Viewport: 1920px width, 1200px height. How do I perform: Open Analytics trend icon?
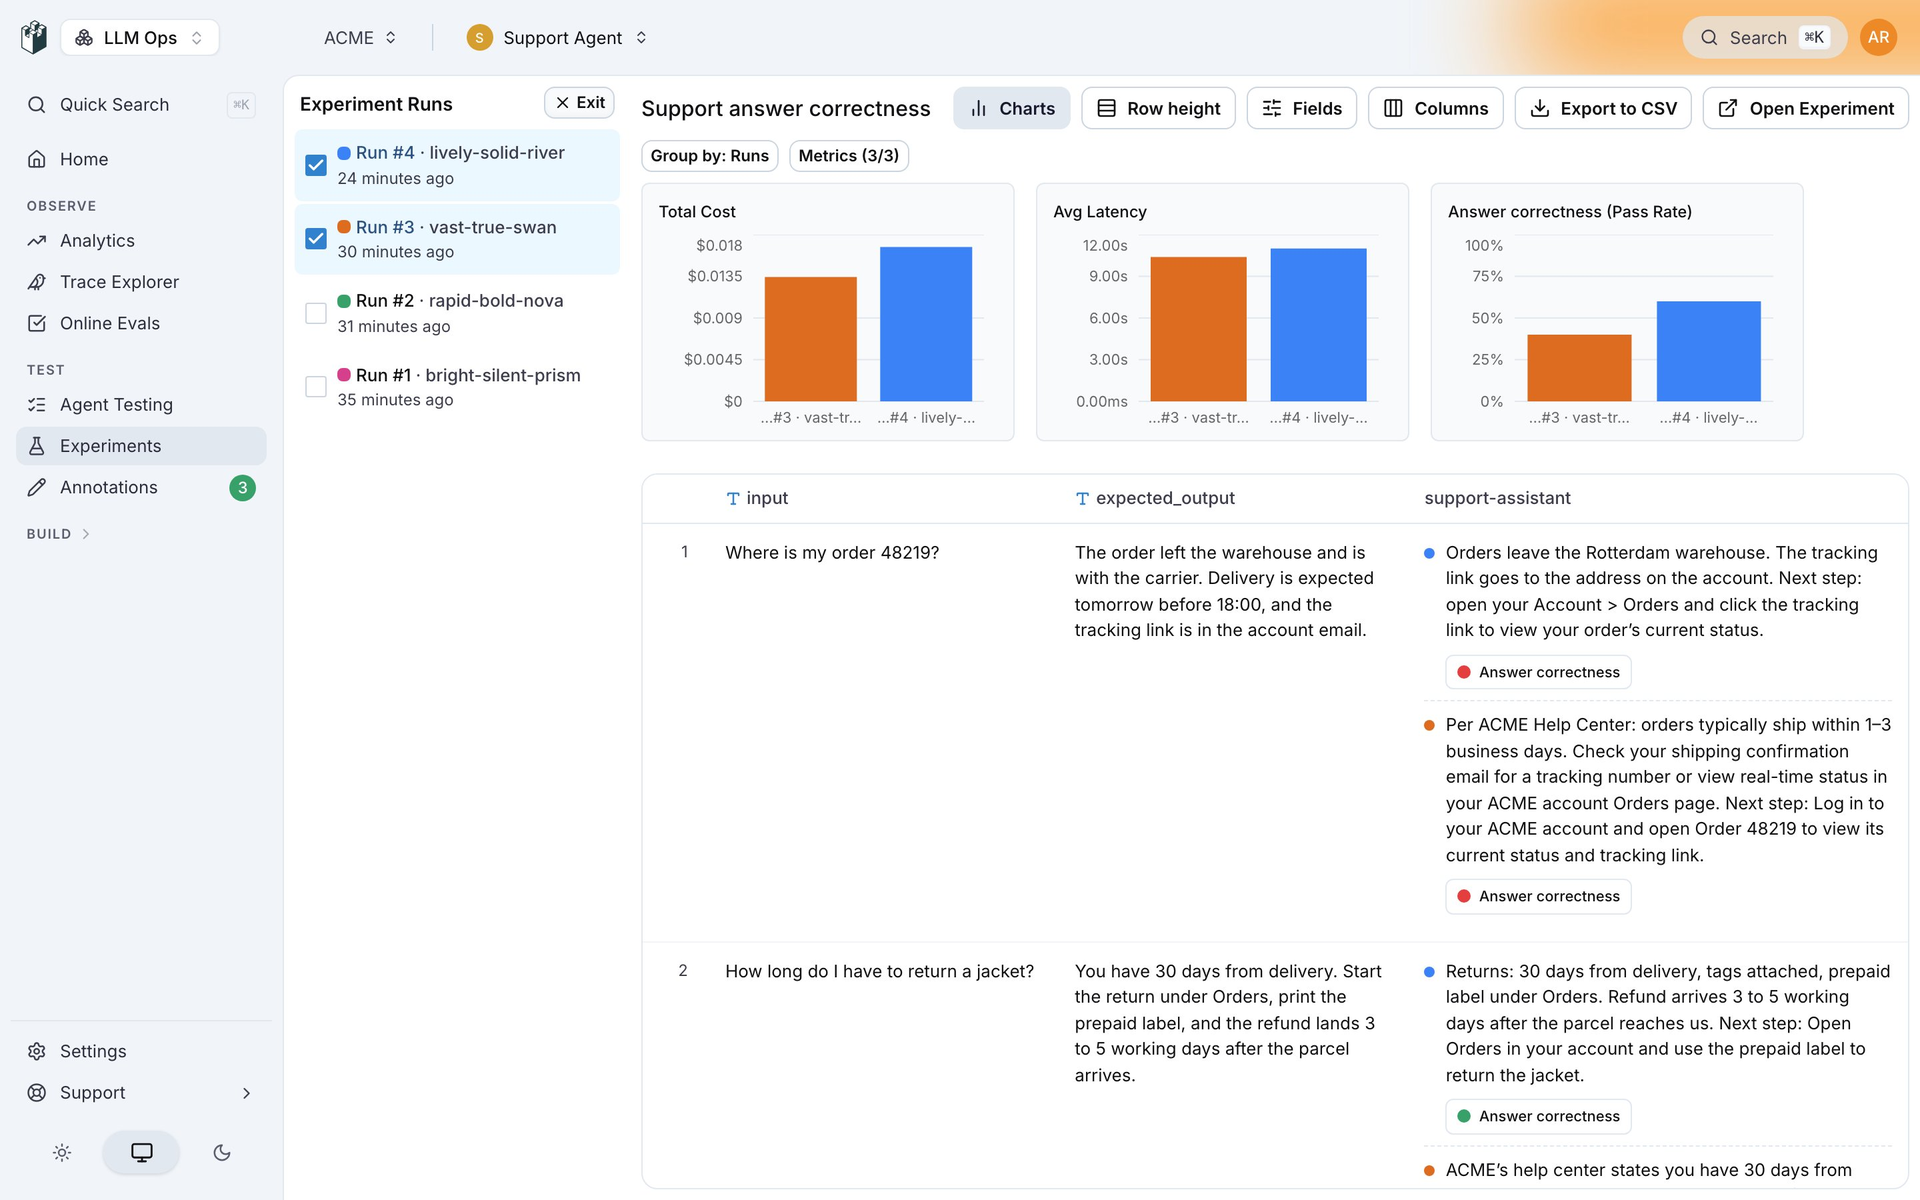click(x=37, y=241)
